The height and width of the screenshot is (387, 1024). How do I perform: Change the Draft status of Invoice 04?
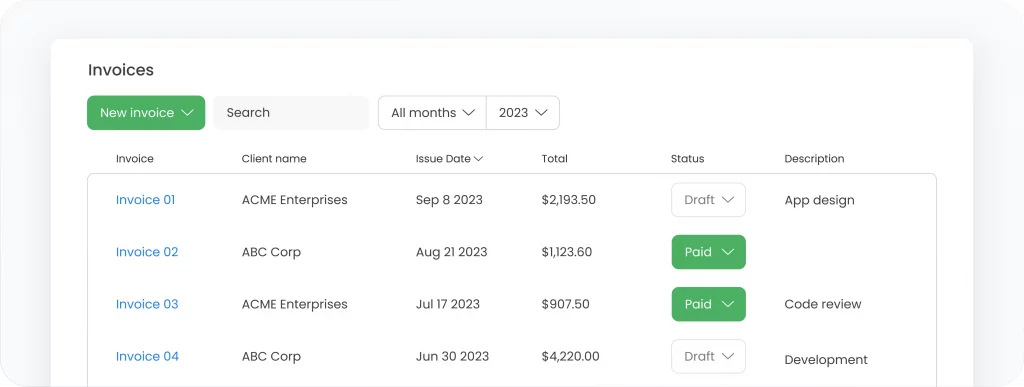[709, 356]
